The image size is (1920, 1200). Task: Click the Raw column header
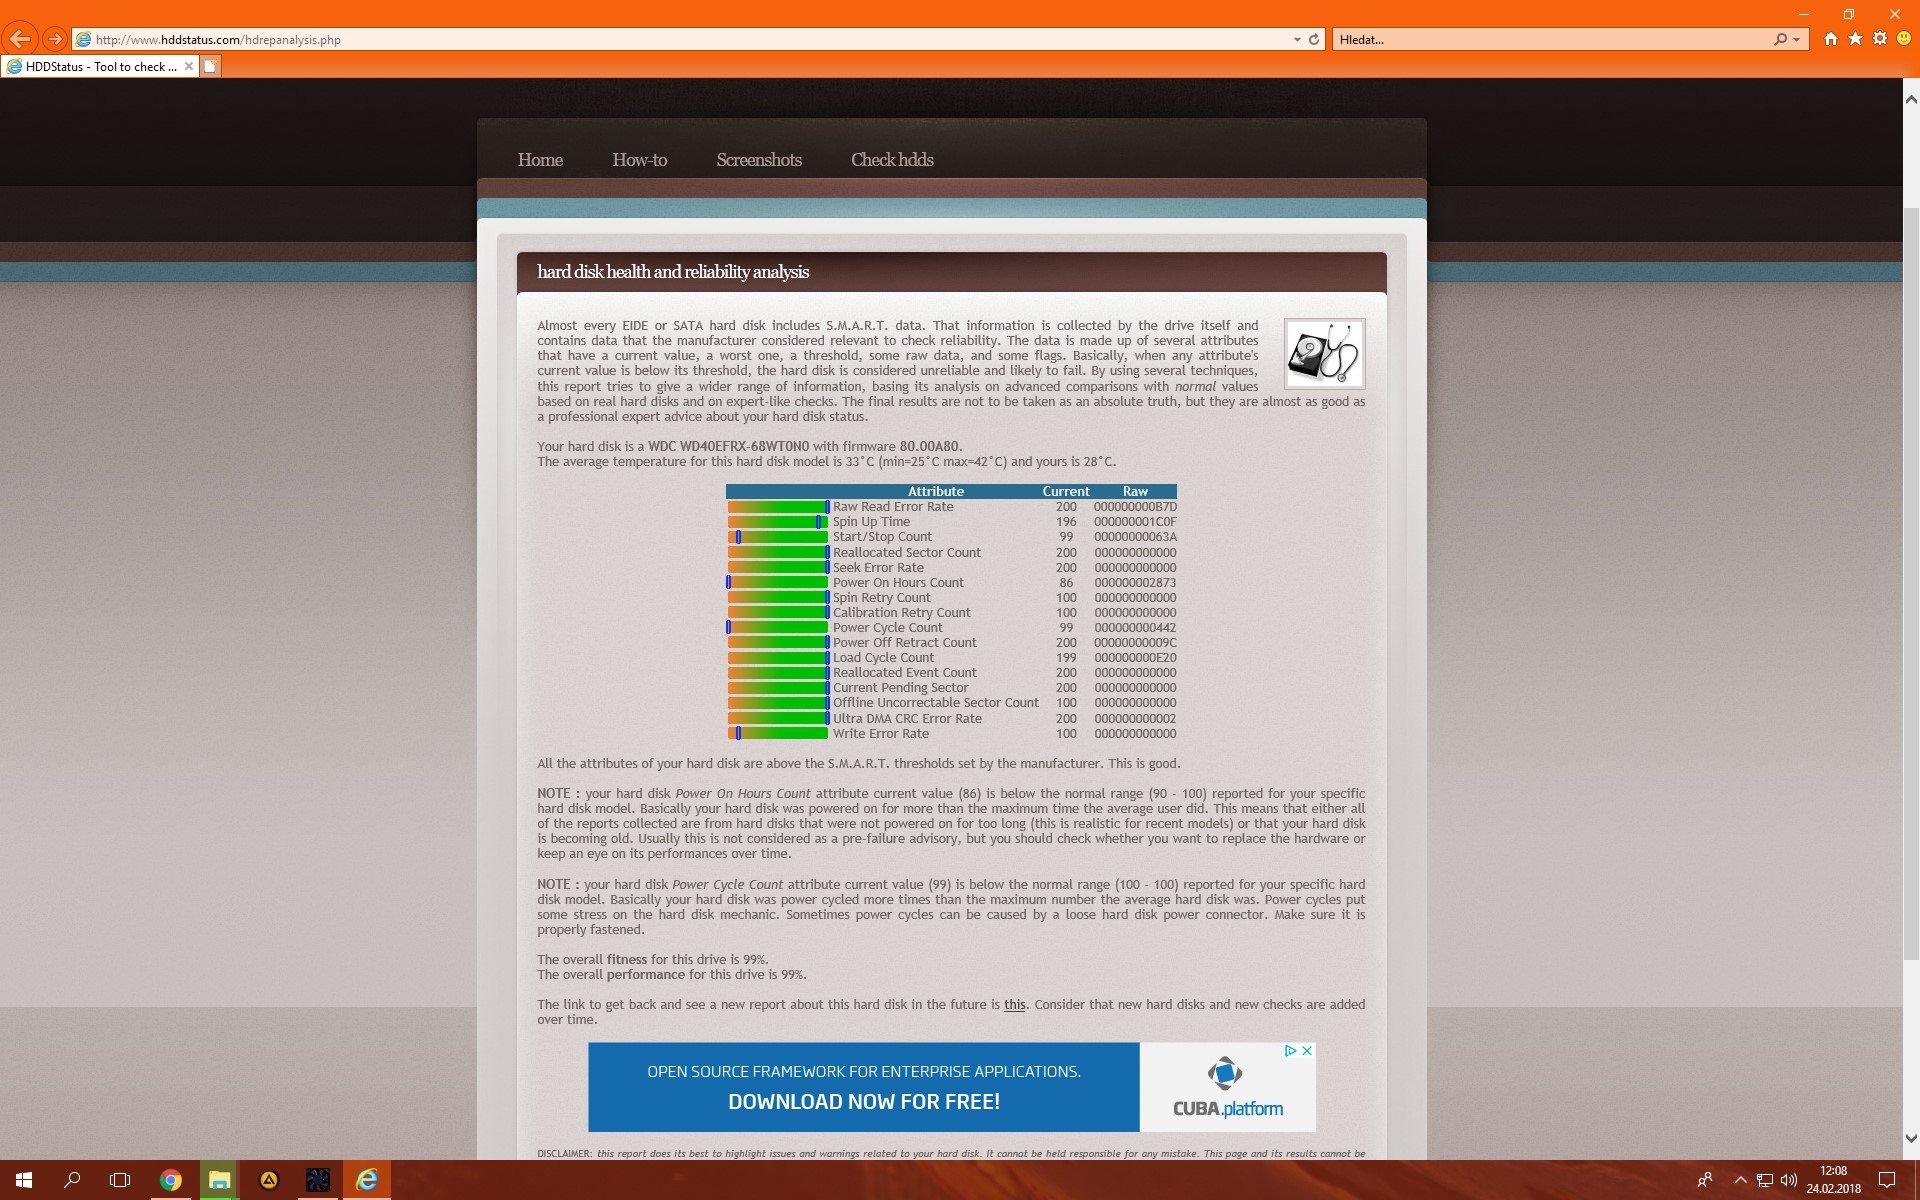[x=1135, y=492]
